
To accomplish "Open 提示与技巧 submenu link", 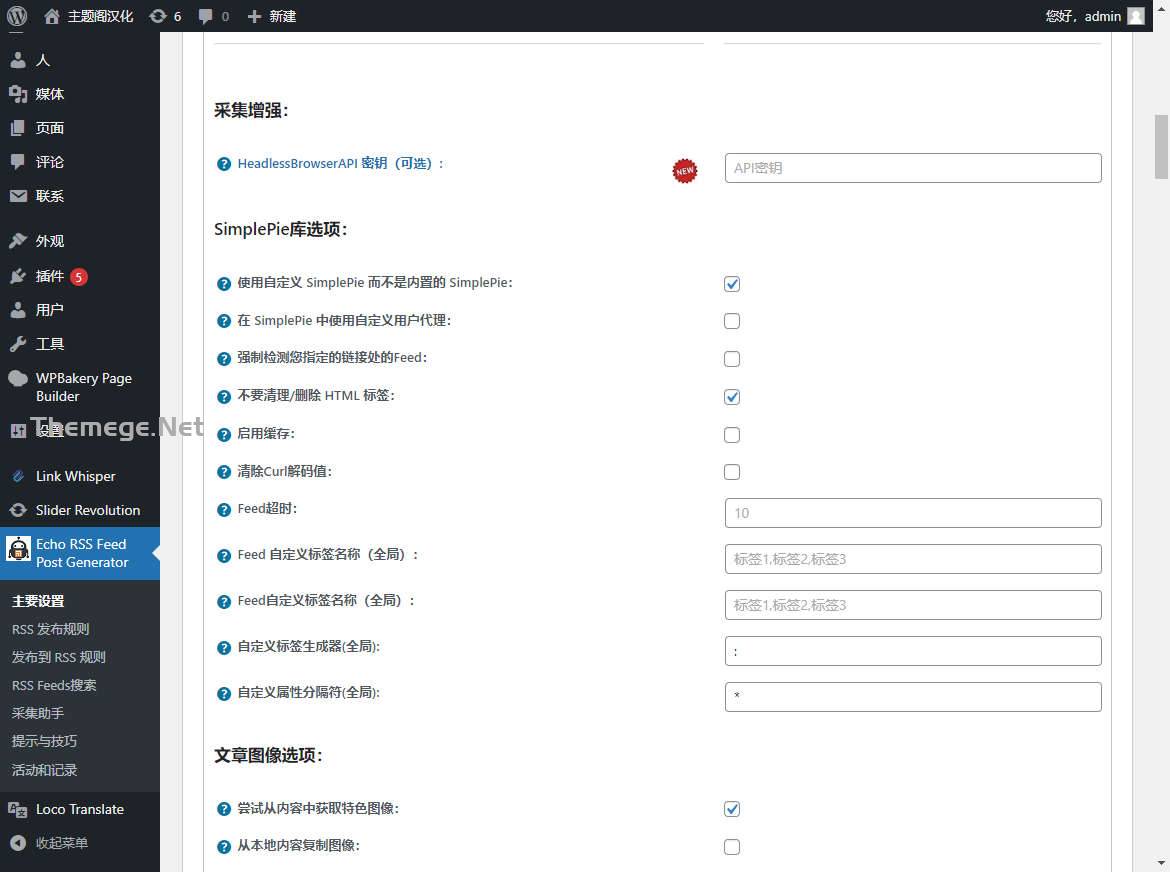I will 44,741.
